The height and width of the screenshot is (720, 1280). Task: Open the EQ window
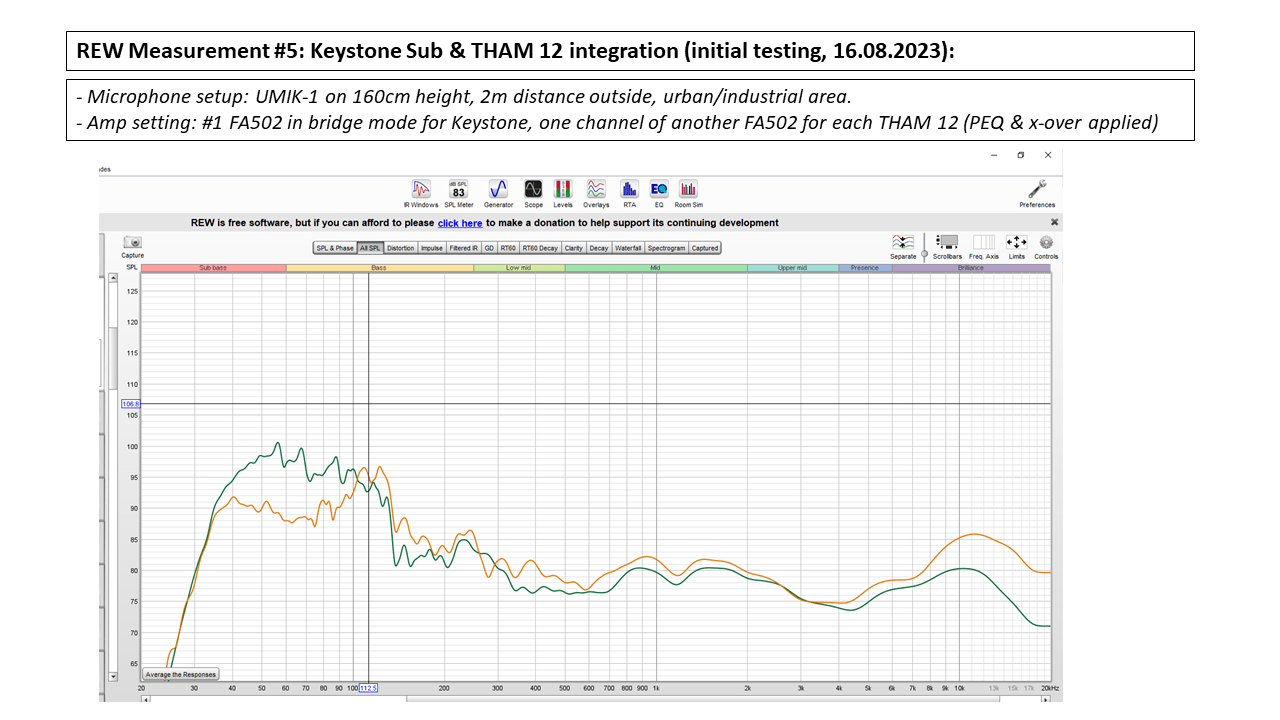coord(659,193)
